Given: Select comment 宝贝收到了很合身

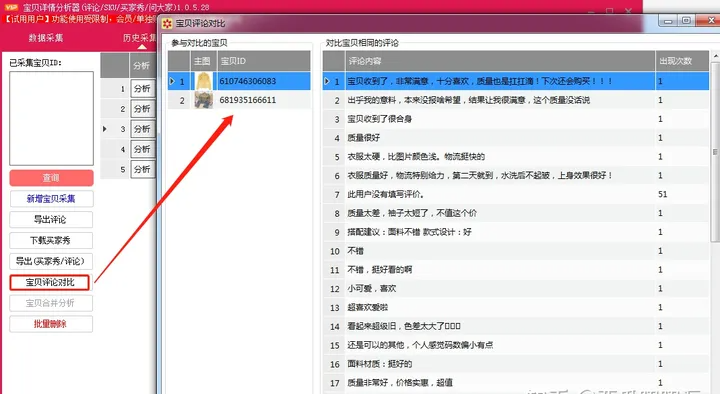Looking at the screenshot, I should point(516,119).
